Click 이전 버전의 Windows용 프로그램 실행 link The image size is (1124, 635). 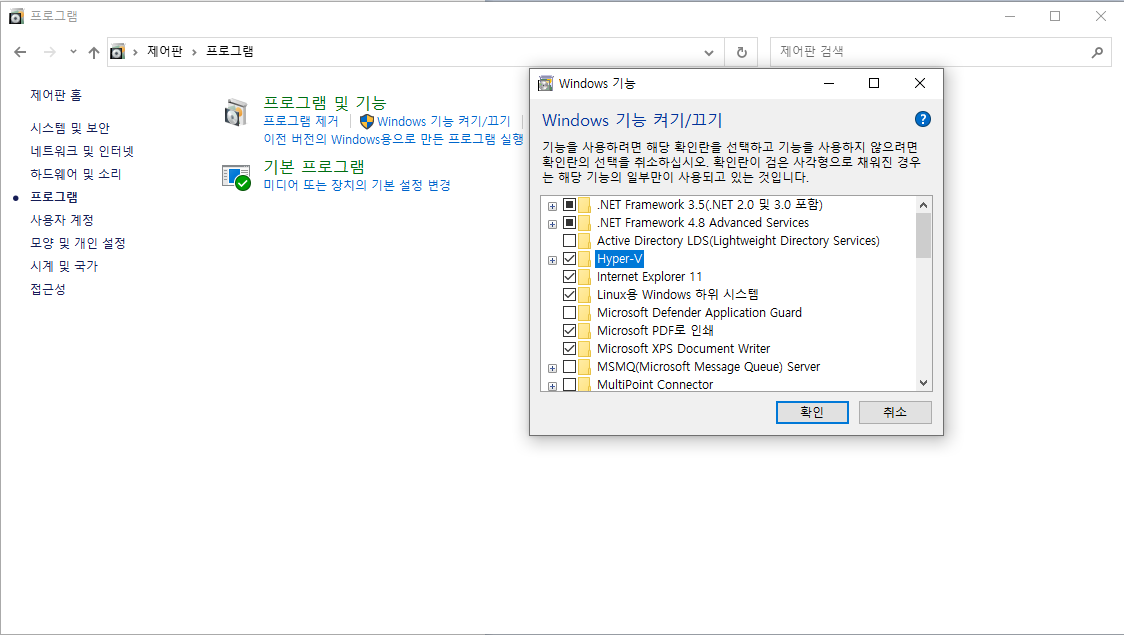[x=393, y=139]
